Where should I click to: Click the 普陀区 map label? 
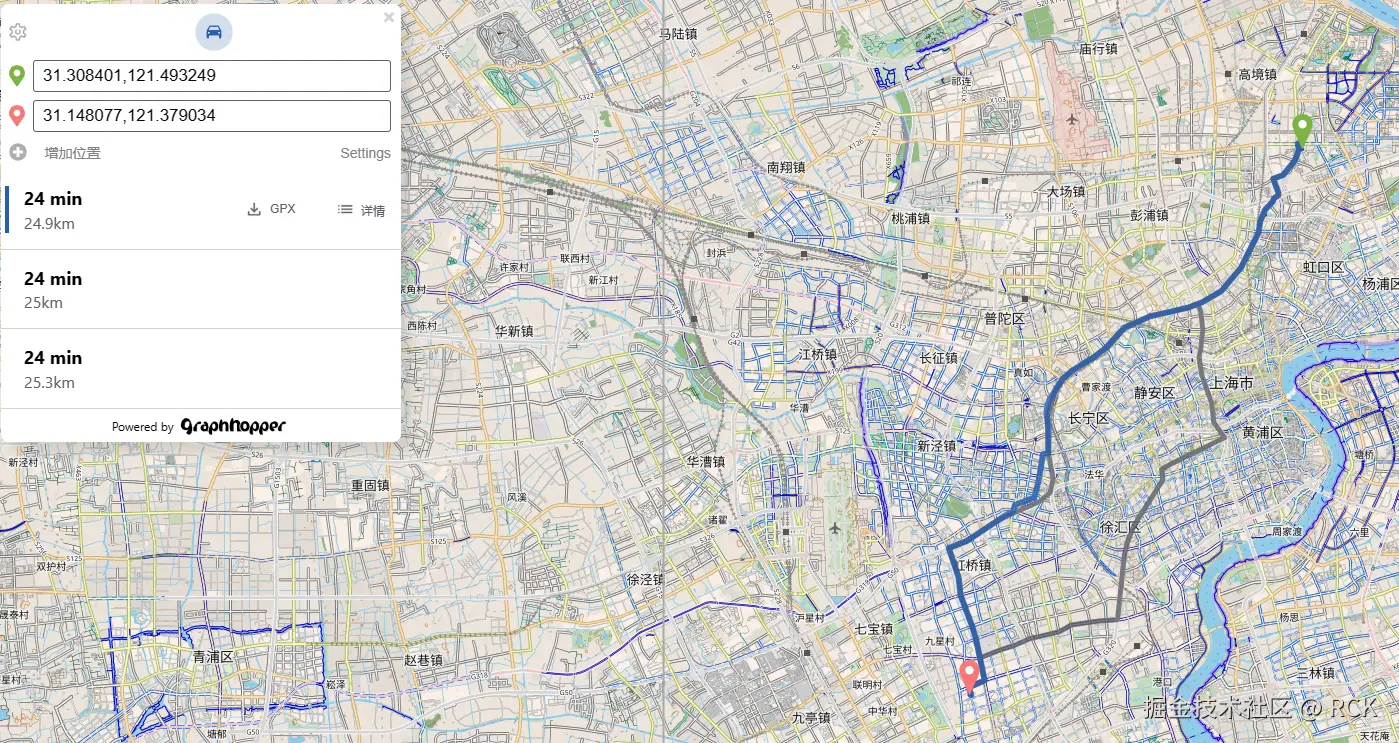click(1004, 318)
